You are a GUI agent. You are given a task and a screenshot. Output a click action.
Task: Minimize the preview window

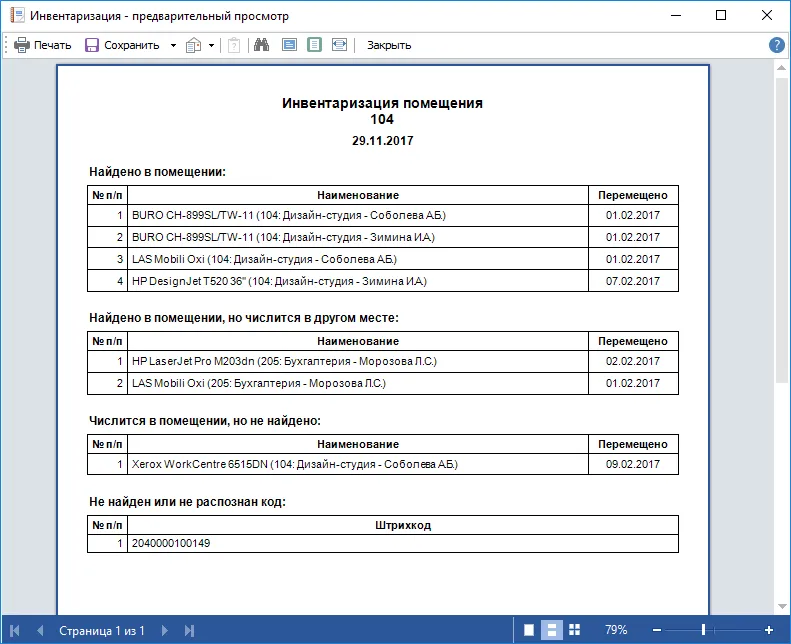point(676,15)
